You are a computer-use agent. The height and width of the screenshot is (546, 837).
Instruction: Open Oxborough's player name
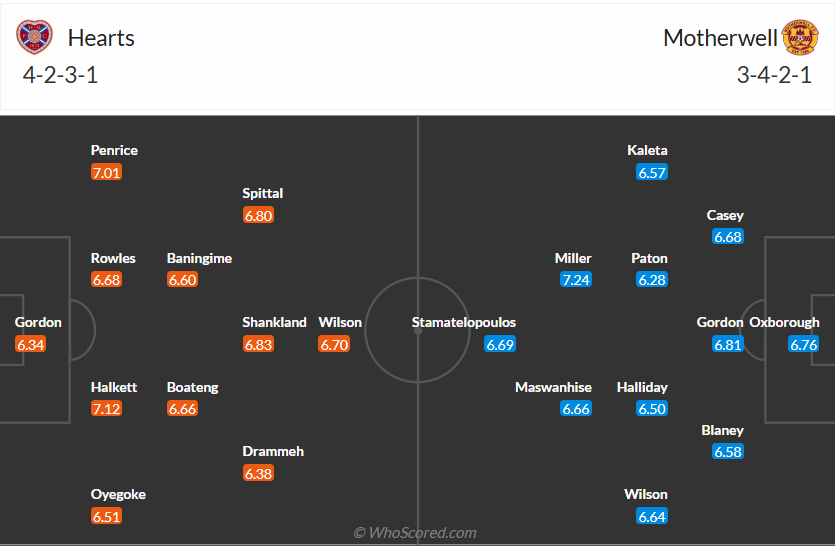(784, 322)
